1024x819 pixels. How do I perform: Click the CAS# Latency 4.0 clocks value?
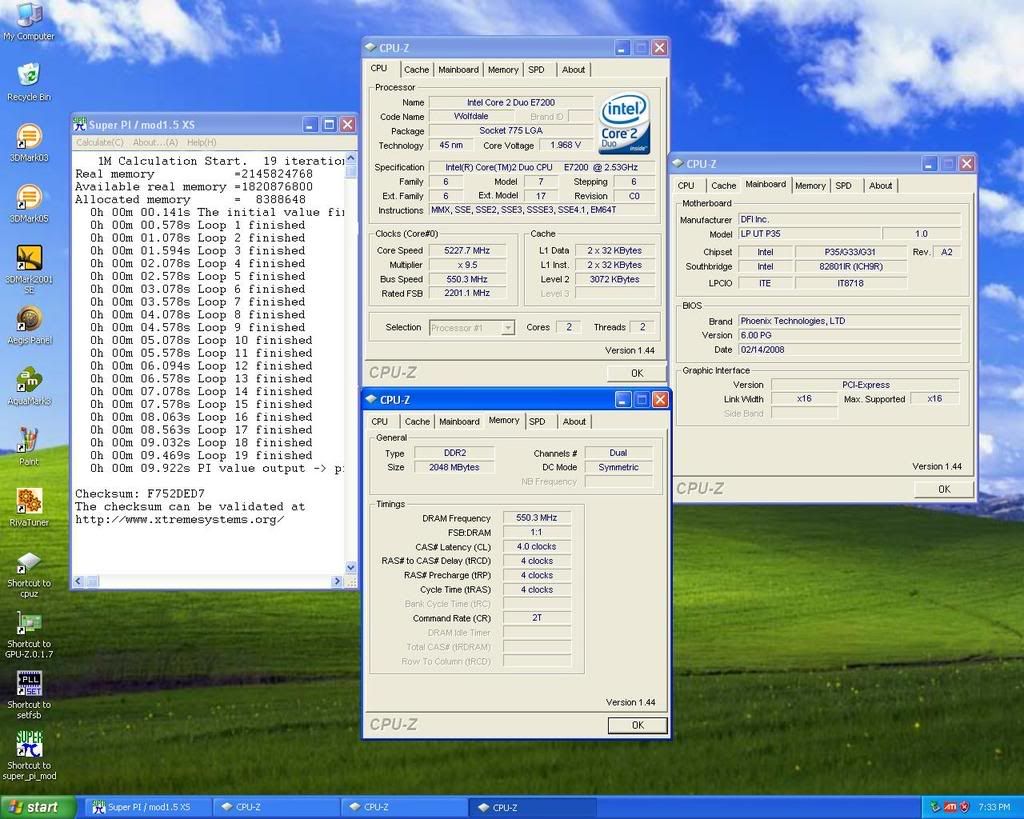[536, 547]
